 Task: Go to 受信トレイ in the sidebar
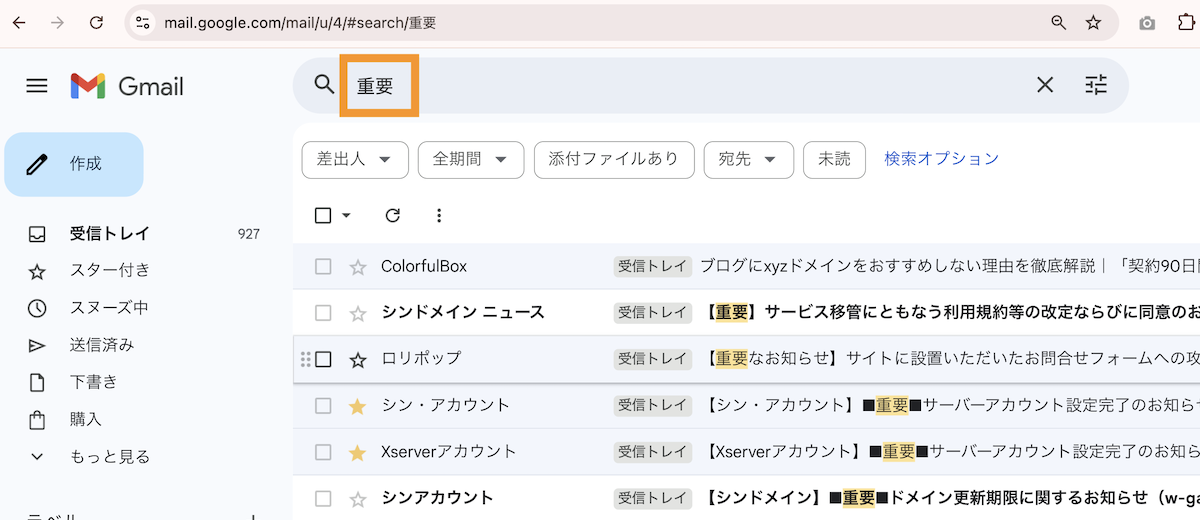[109, 234]
